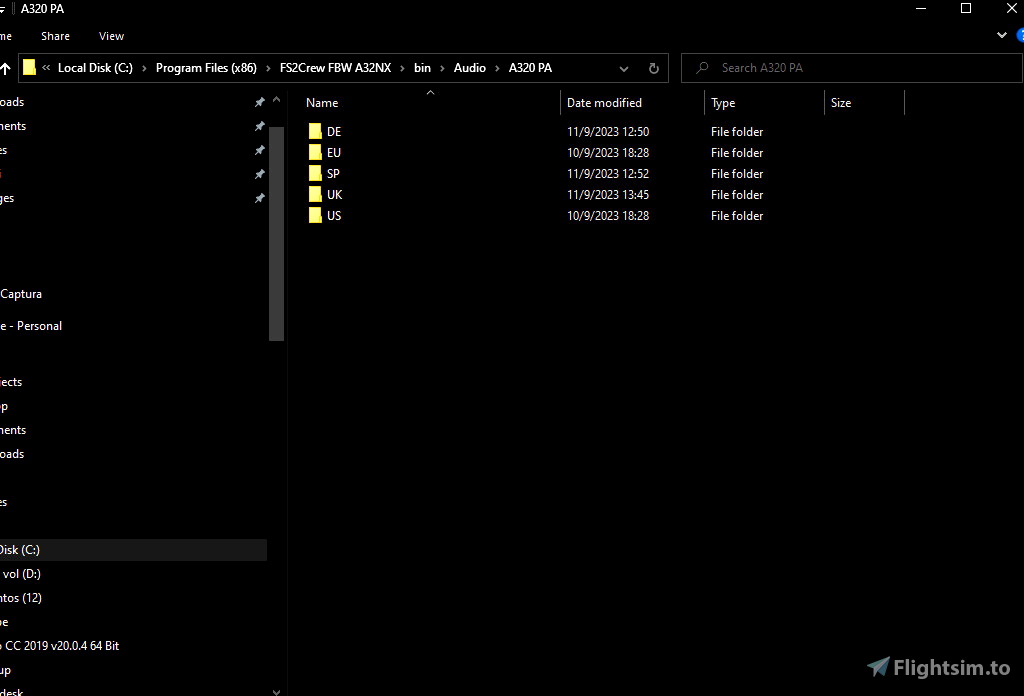Open the chevron after Local Disk (C:)

[x=144, y=68]
